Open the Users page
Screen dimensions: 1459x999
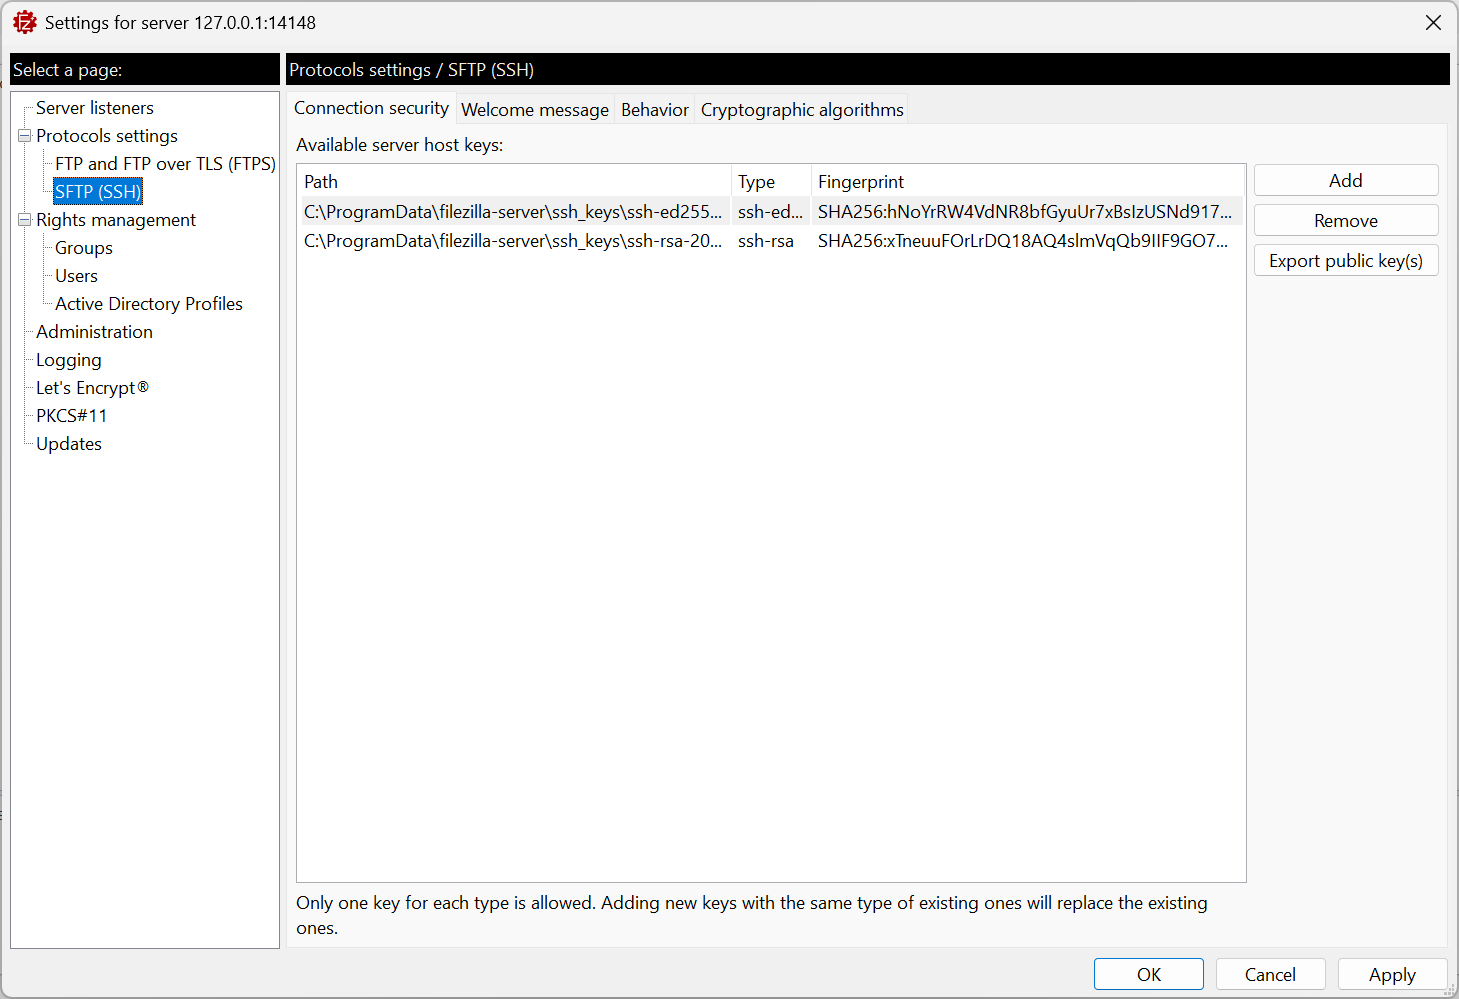(x=76, y=276)
